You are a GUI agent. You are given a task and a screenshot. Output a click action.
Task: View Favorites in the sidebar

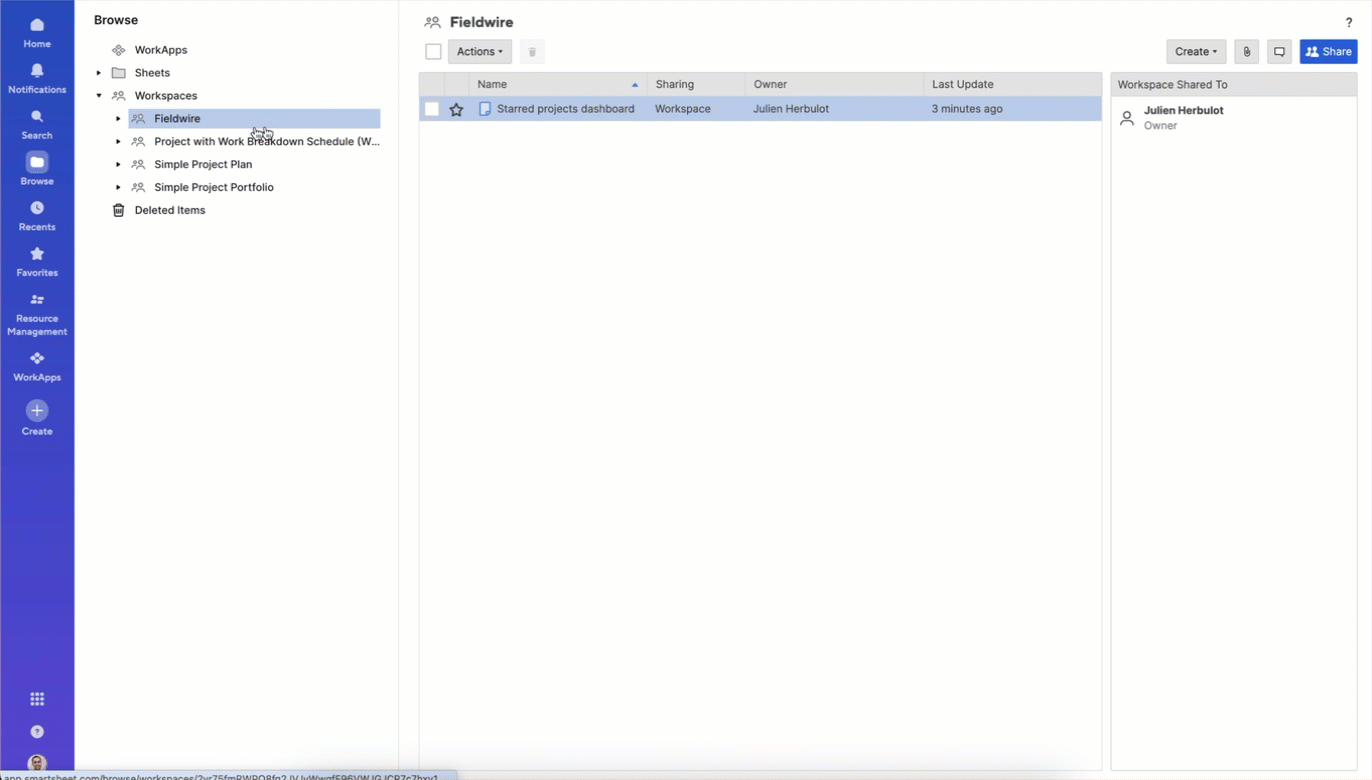coord(37,260)
